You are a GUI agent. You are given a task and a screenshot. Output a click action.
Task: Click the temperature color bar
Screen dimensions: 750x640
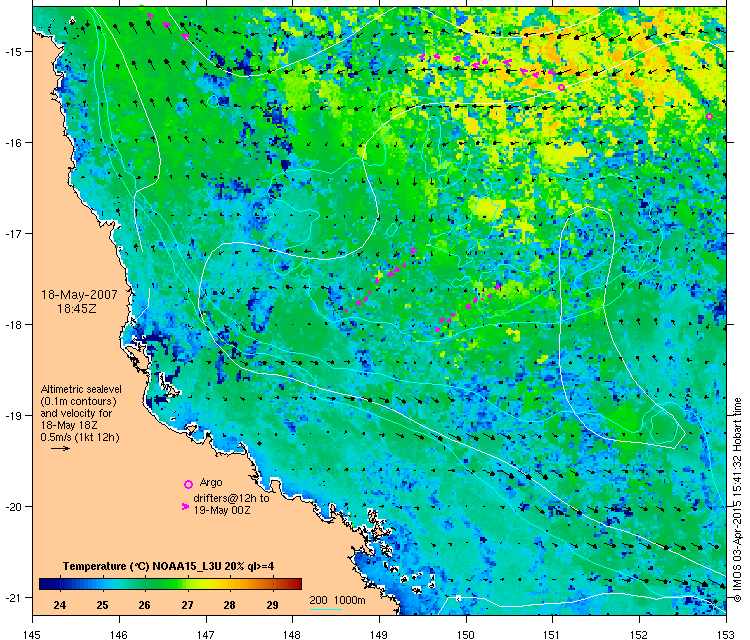coord(170,584)
